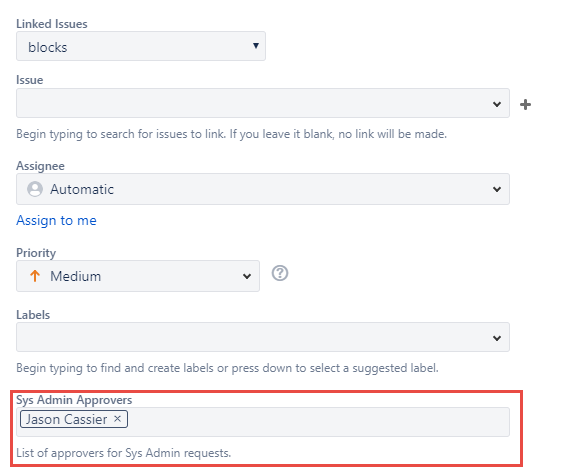Click the orange Medium priority arrow icon
Viewport: 564px width, 473px height.
35,276
